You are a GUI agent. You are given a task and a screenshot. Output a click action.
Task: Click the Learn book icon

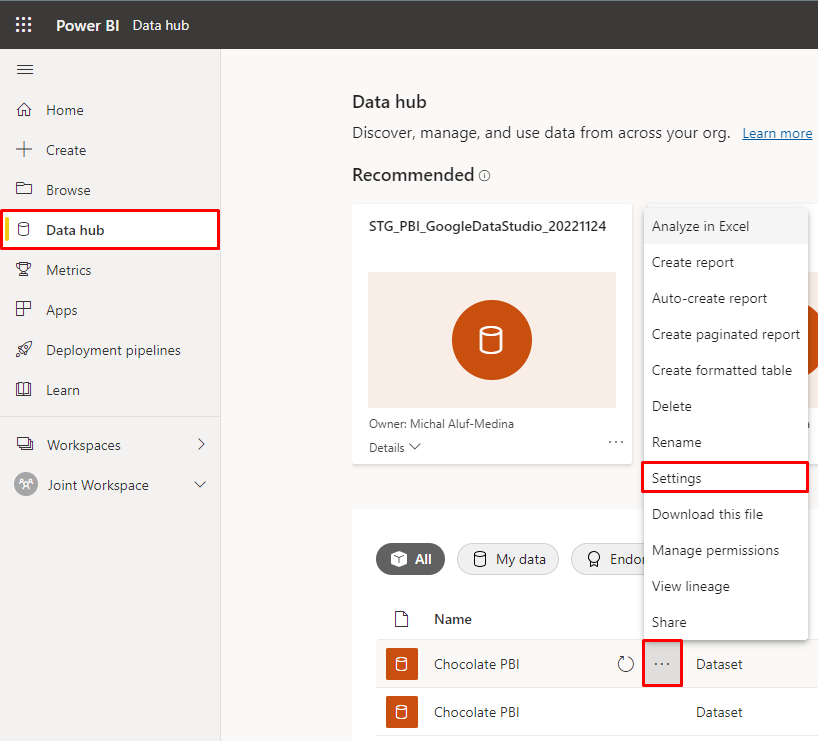[x=24, y=389]
